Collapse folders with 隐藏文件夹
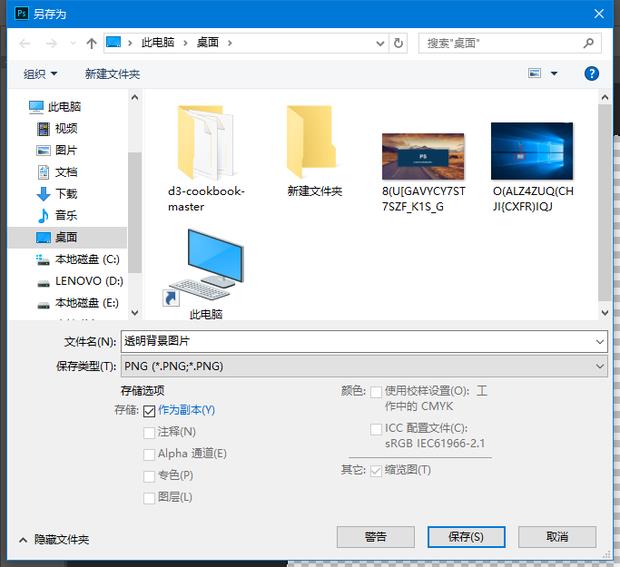 (x=55, y=539)
